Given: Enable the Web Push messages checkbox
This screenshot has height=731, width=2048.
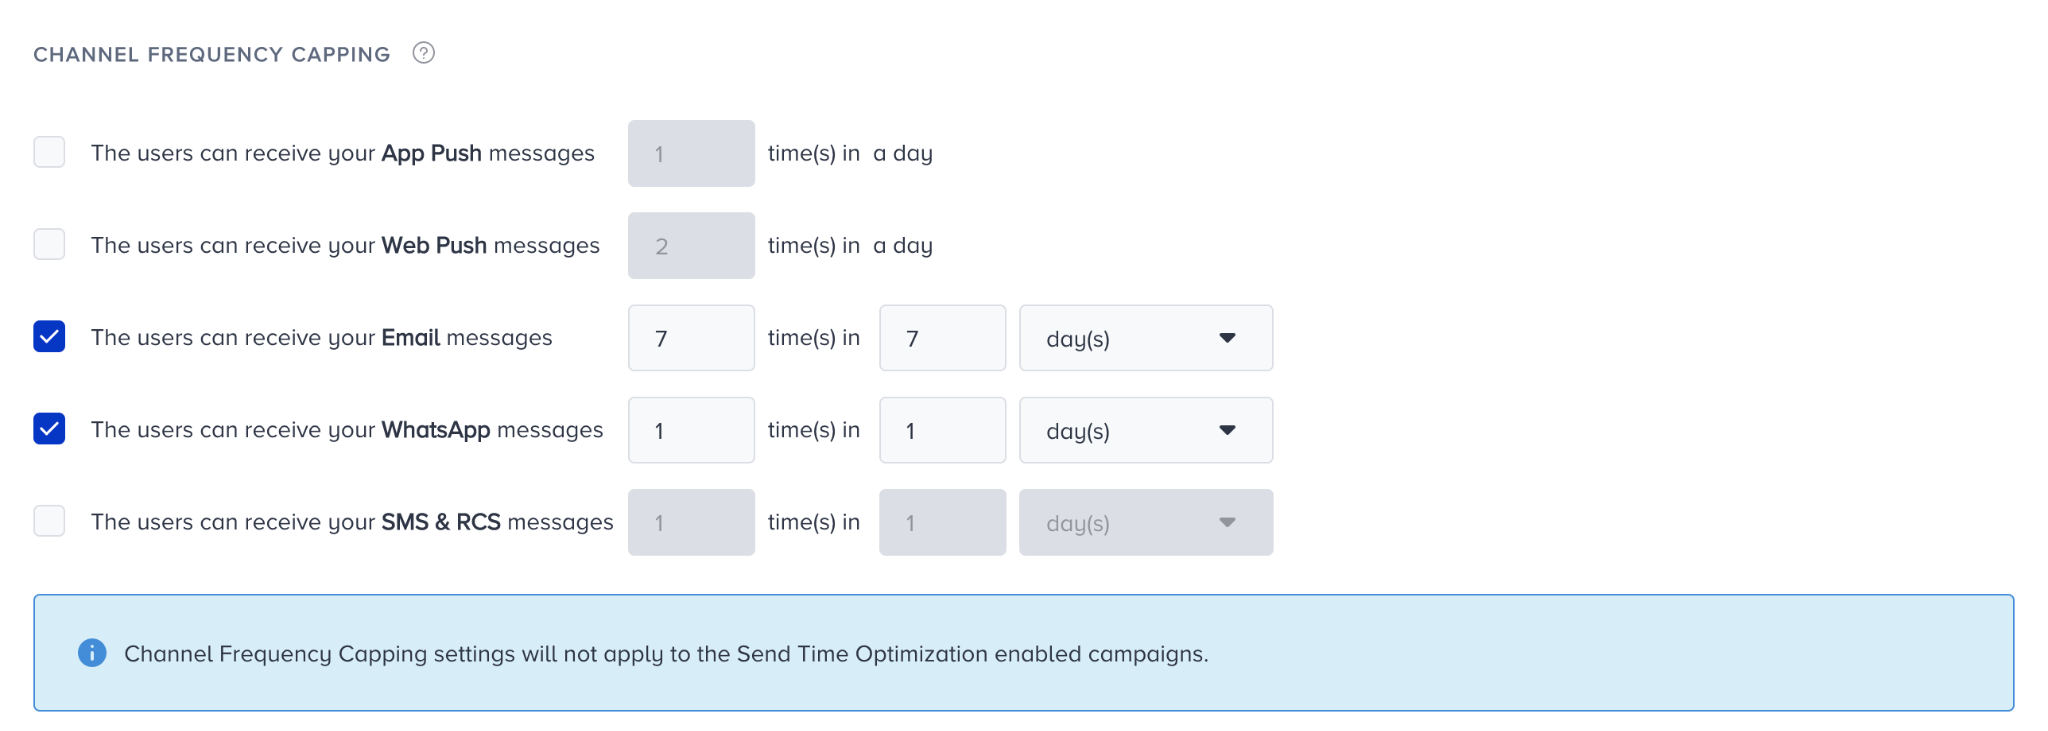Looking at the screenshot, I should click(49, 244).
